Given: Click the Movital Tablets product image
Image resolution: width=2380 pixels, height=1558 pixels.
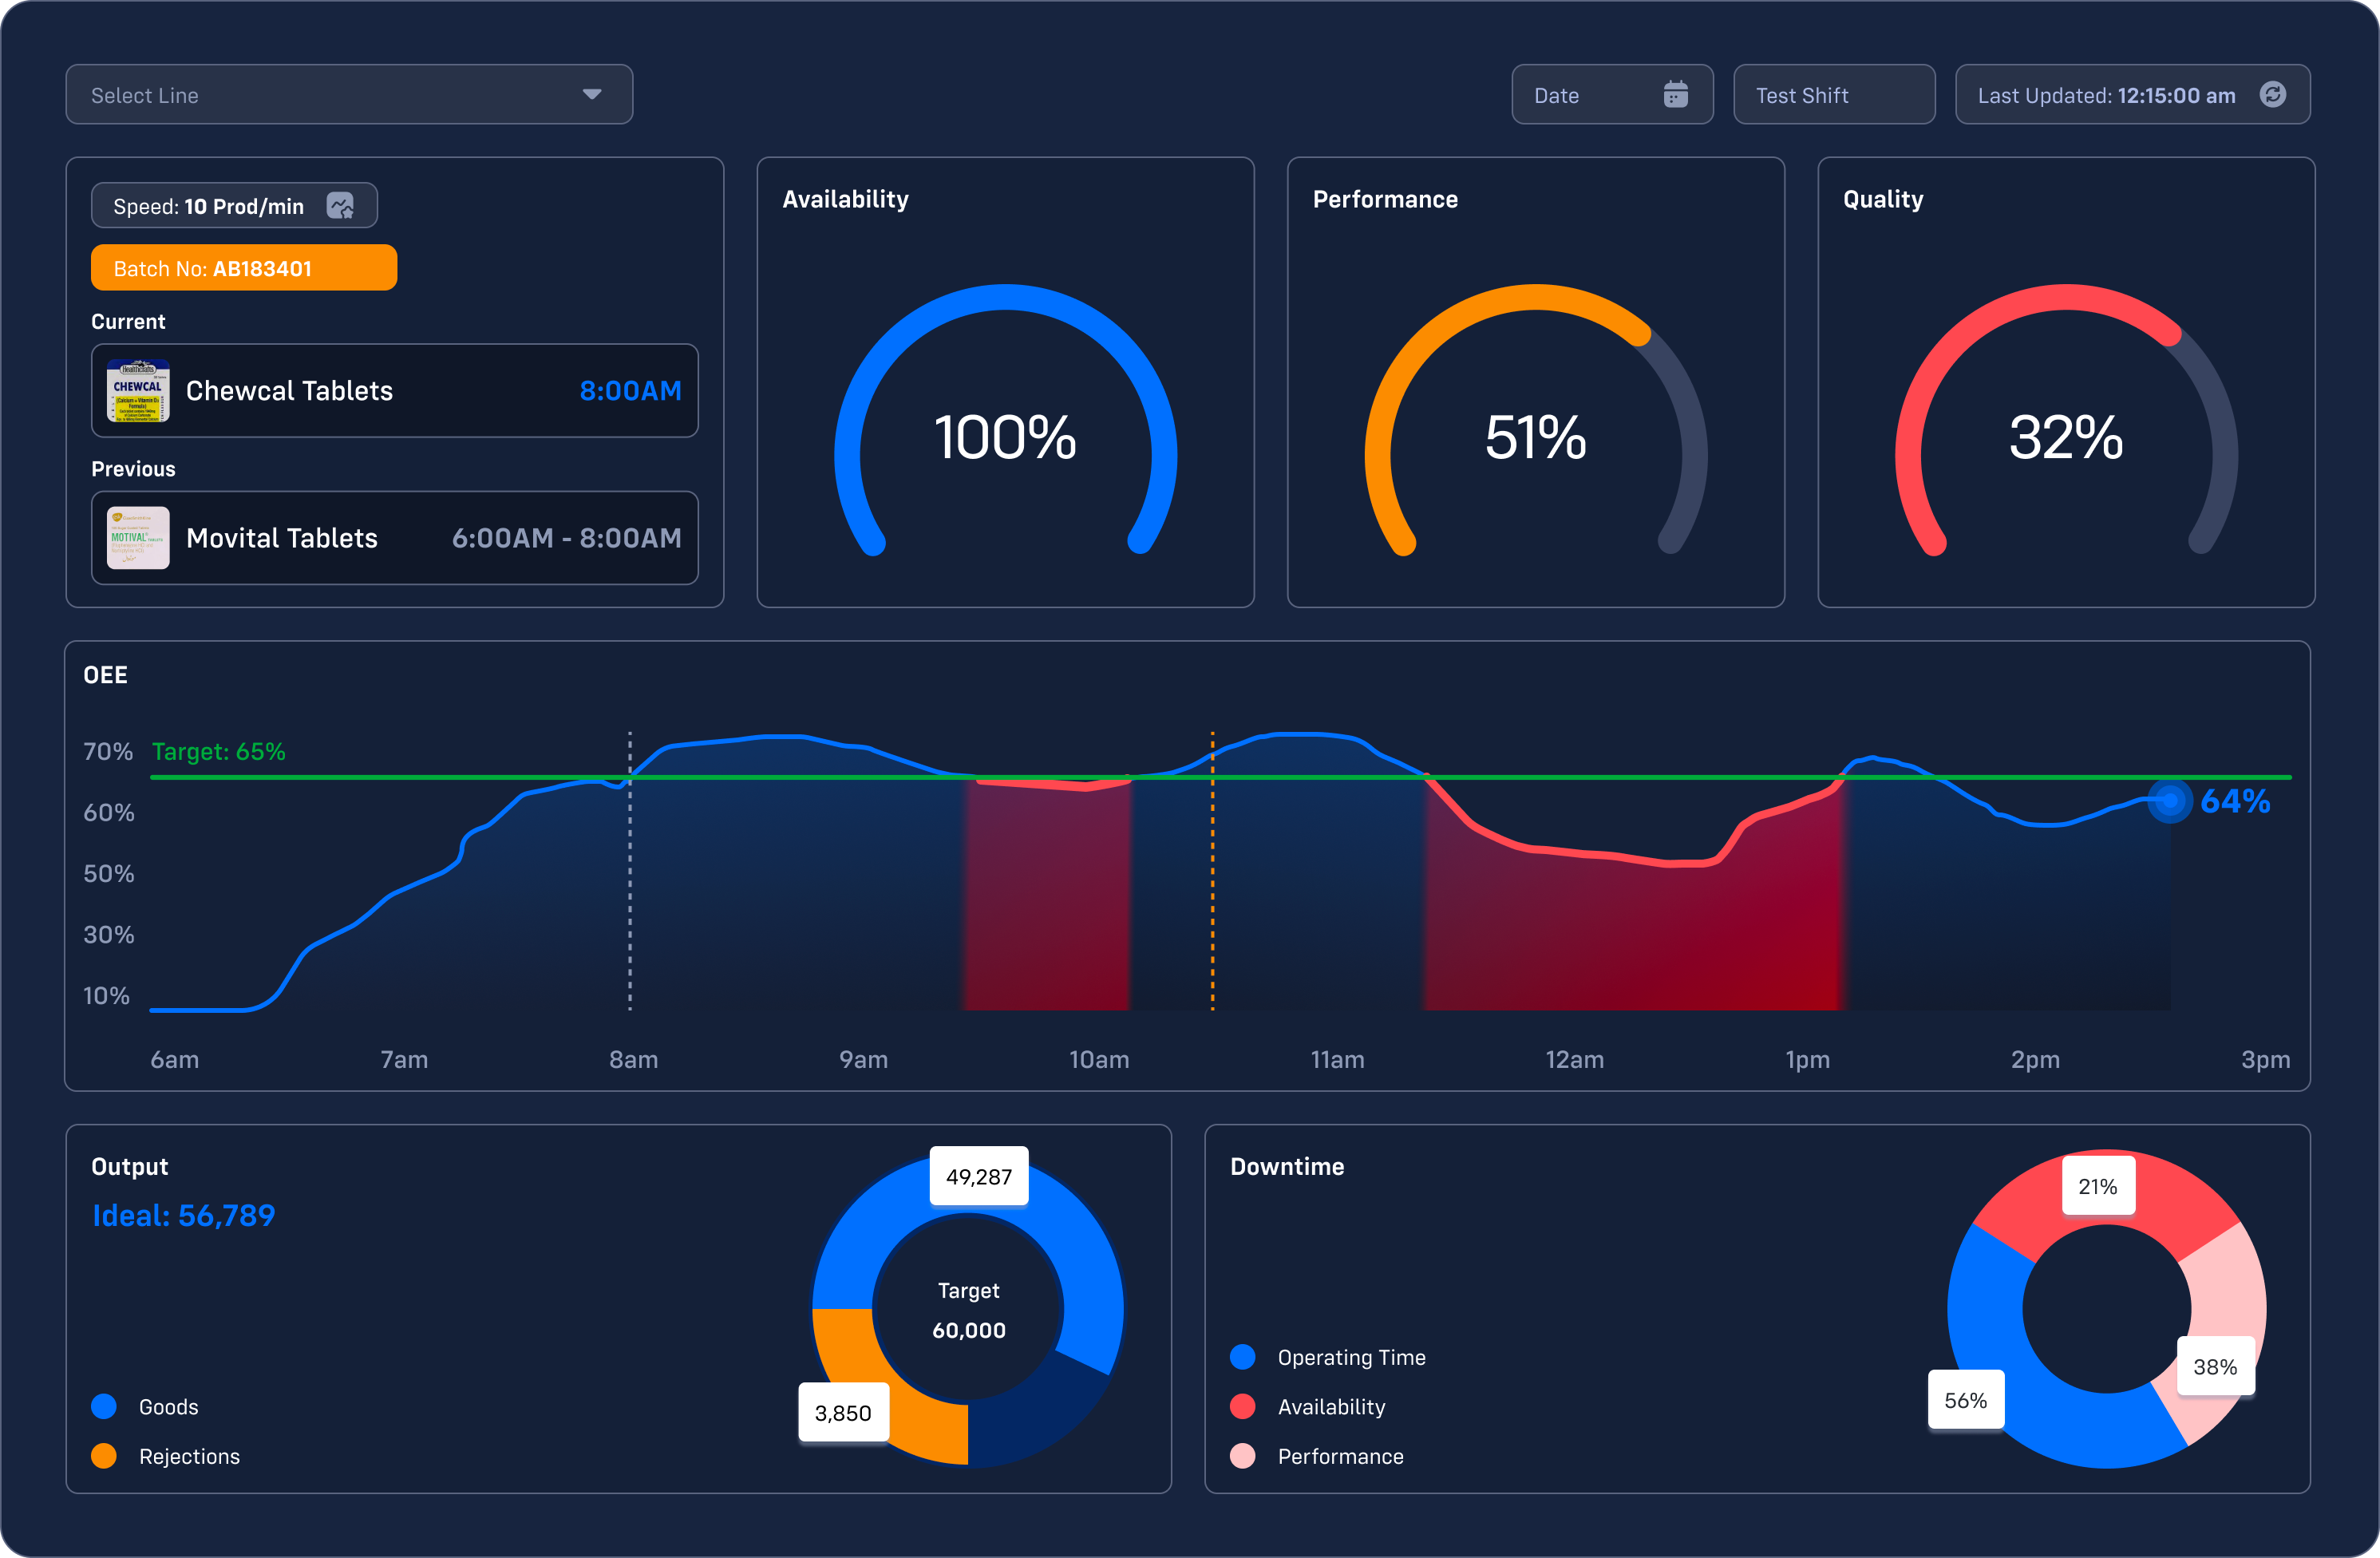Looking at the screenshot, I should 138,538.
